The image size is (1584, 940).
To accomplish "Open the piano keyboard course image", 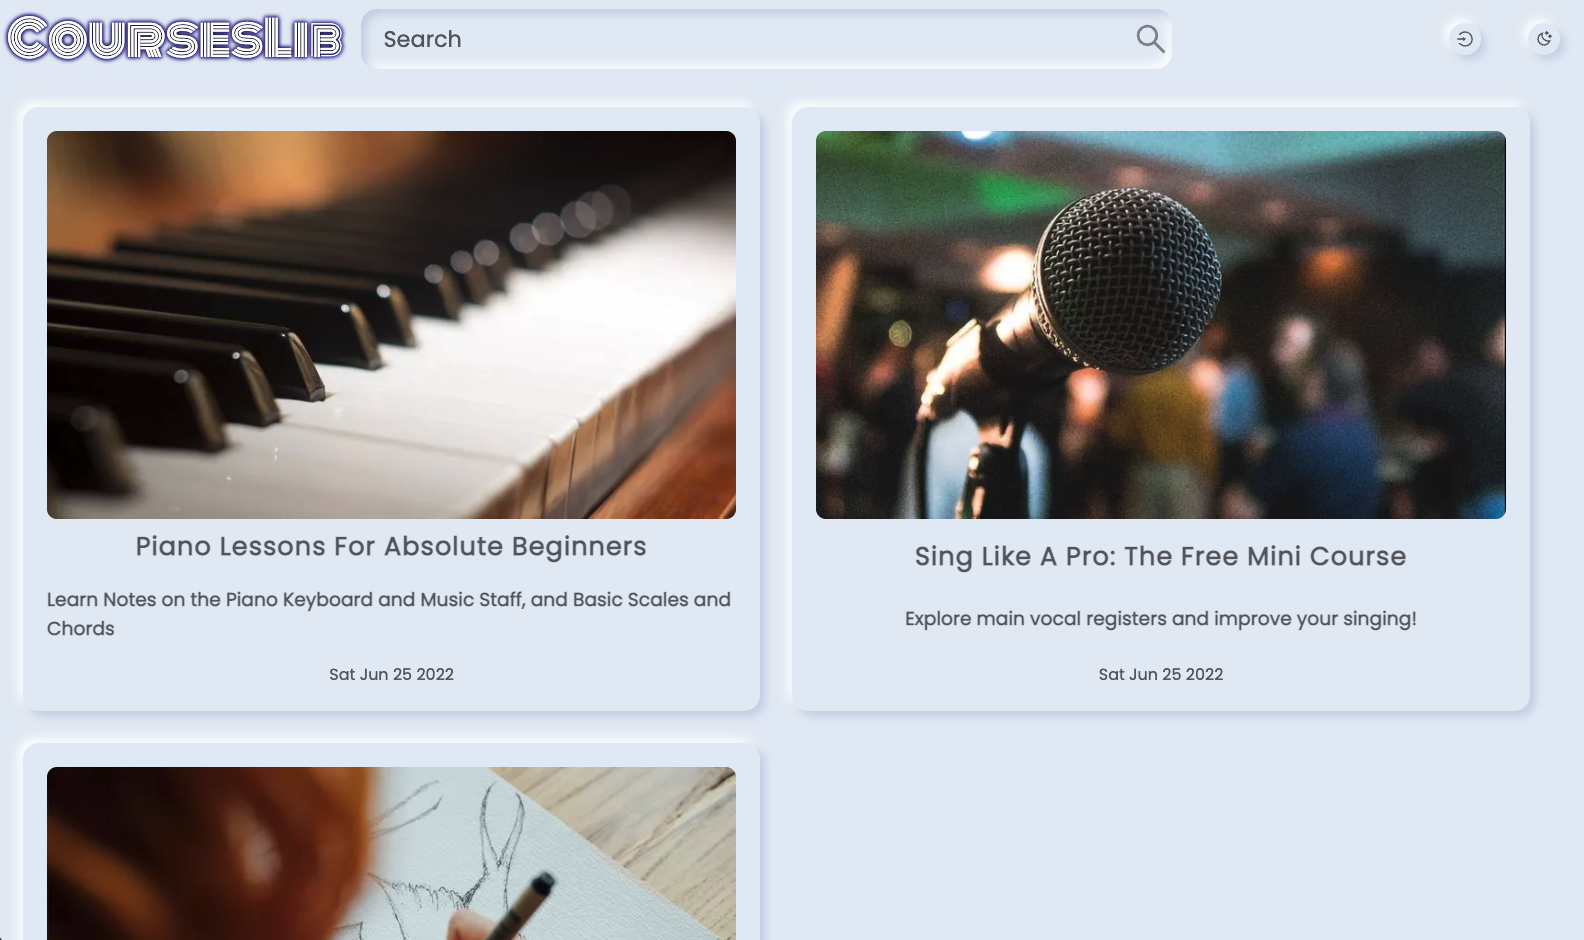I will [391, 324].
